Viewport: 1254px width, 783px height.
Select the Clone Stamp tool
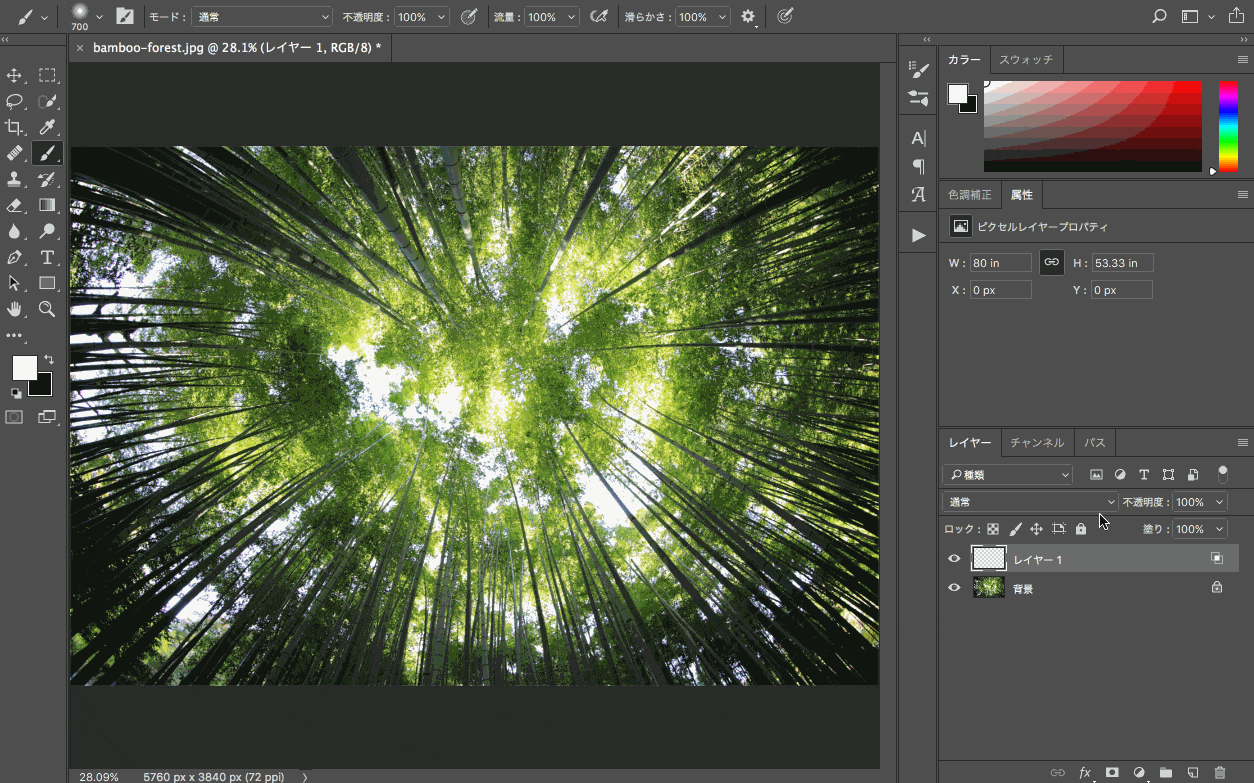(x=15, y=179)
